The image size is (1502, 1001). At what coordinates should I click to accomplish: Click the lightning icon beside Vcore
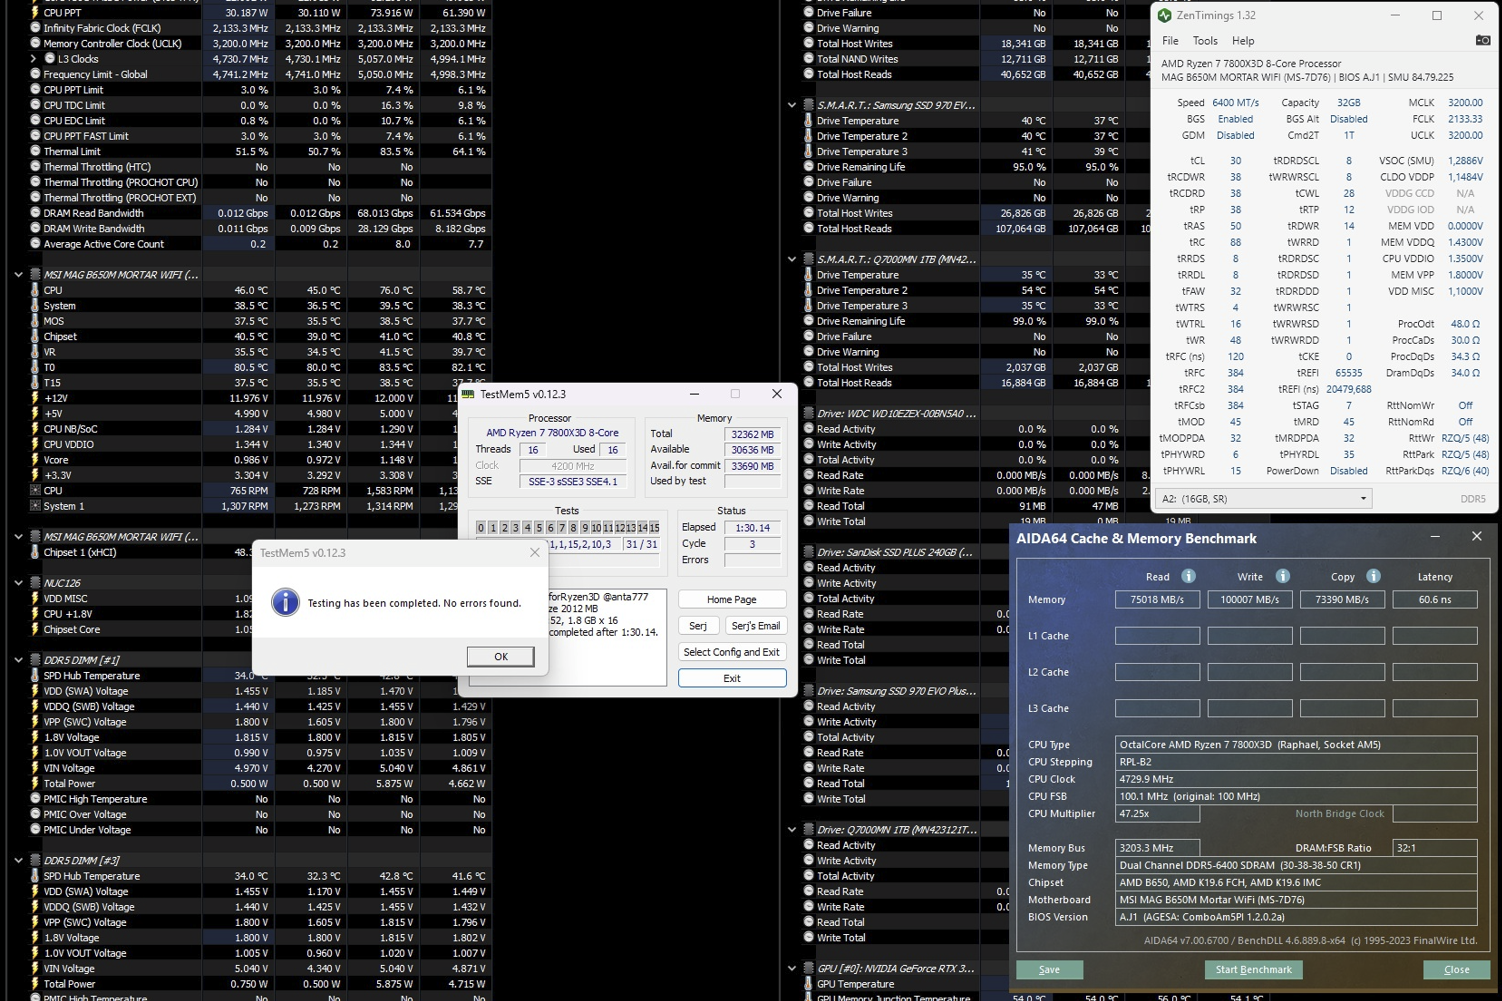[x=35, y=460]
